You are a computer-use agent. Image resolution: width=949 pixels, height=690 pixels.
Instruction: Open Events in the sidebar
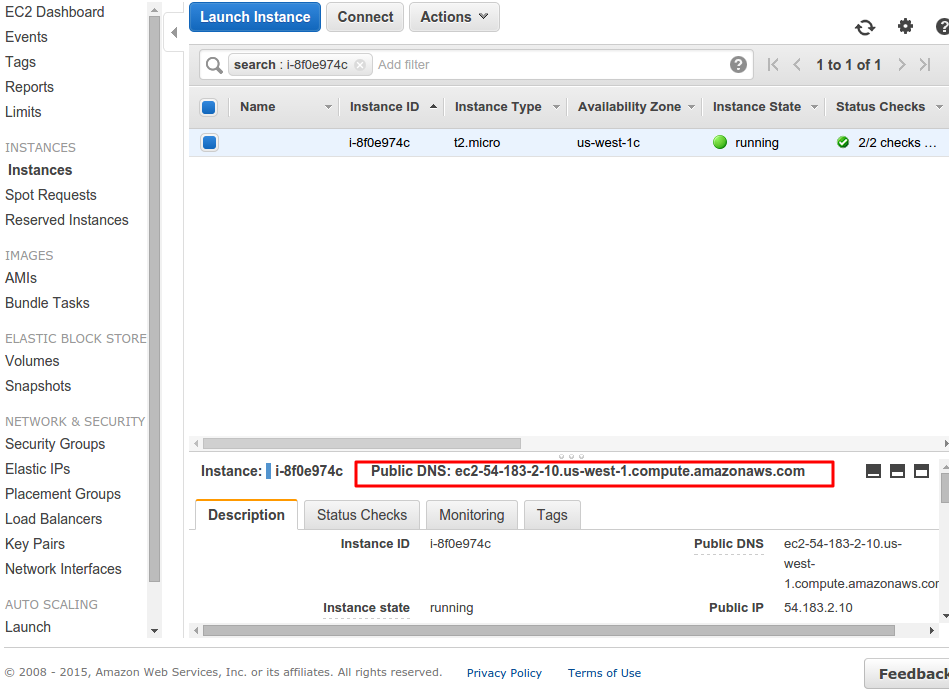[x=26, y=37]
